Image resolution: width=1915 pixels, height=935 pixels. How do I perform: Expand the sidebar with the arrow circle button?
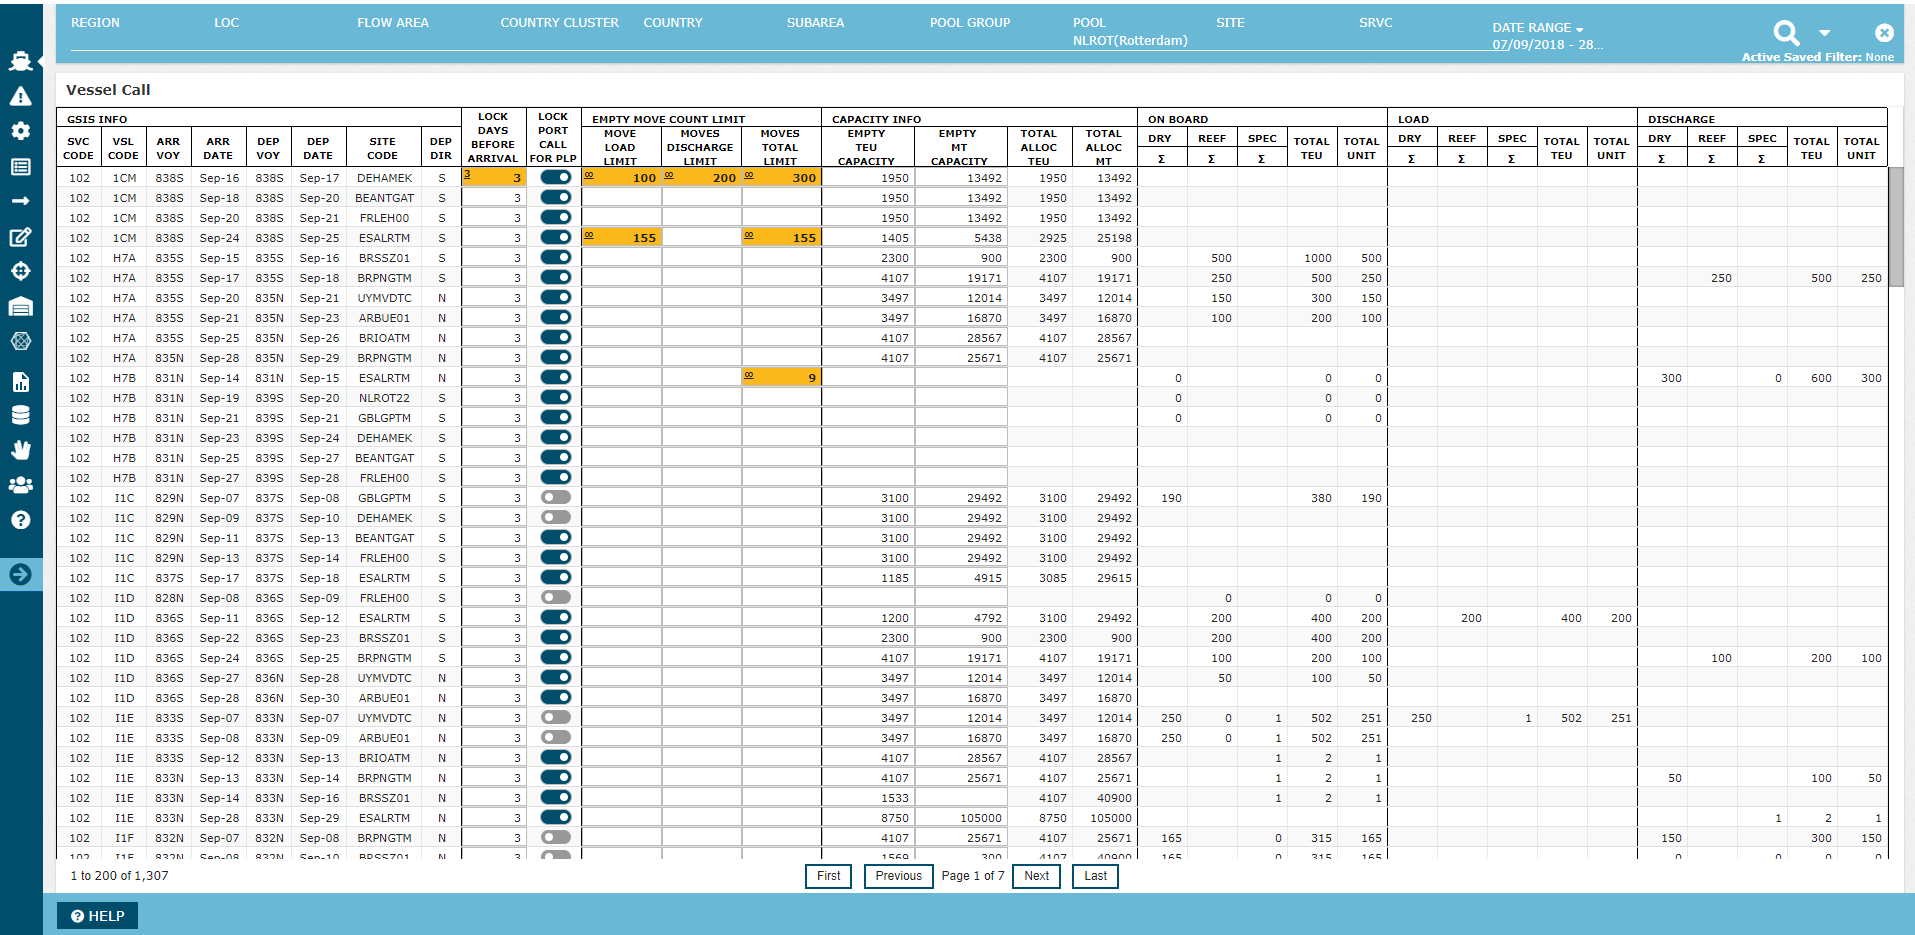(x=20, y=574)
